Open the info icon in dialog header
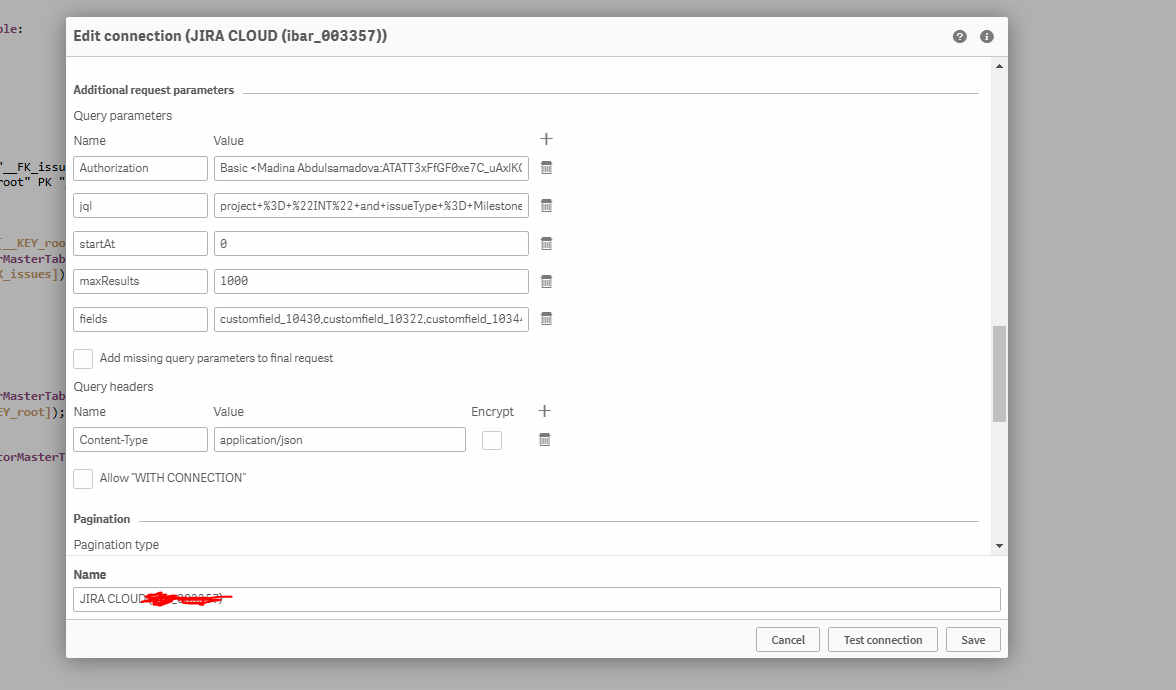This screenshot has height=690, width=1176. point(987,37)
